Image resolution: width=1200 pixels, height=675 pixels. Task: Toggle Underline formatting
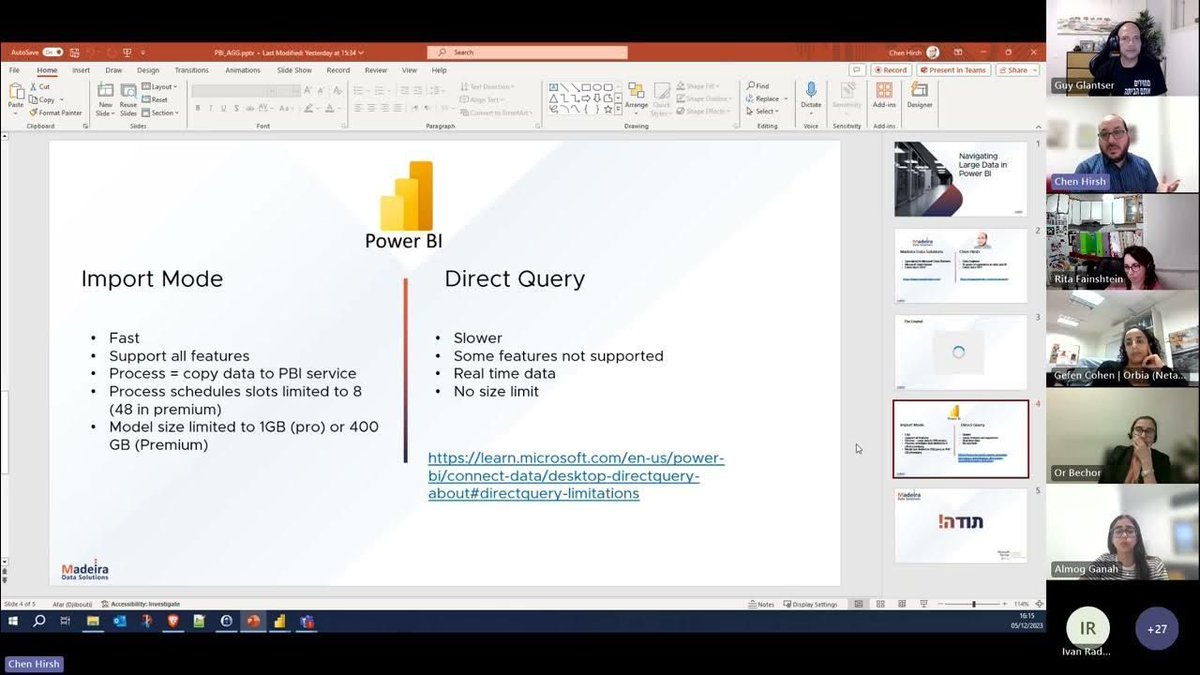[225, 108]
